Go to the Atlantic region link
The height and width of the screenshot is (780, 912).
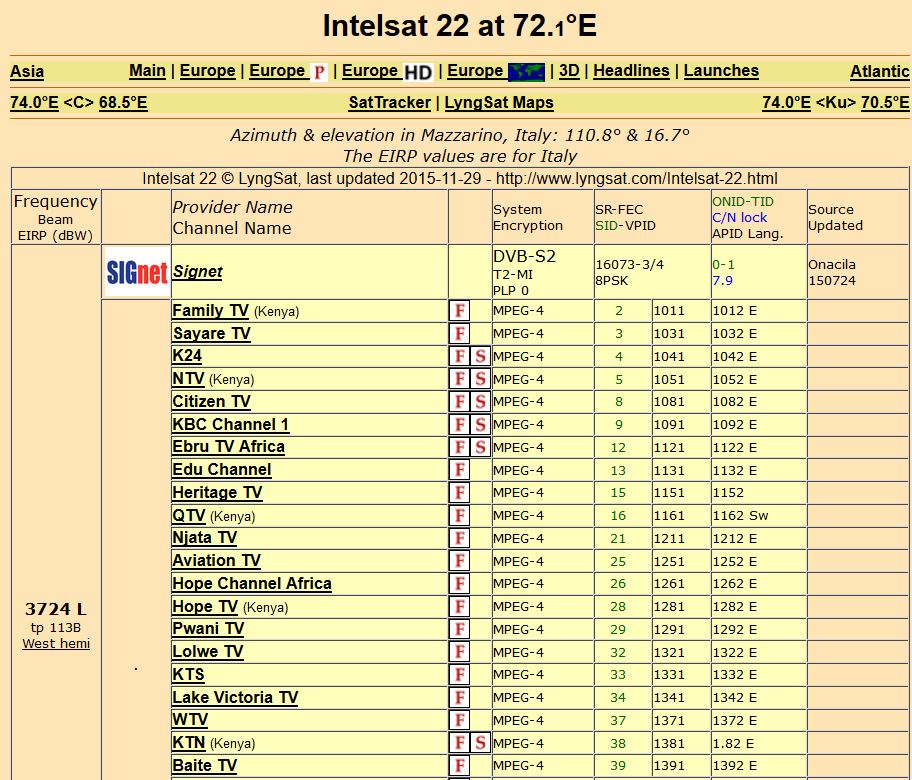point(879,72)
